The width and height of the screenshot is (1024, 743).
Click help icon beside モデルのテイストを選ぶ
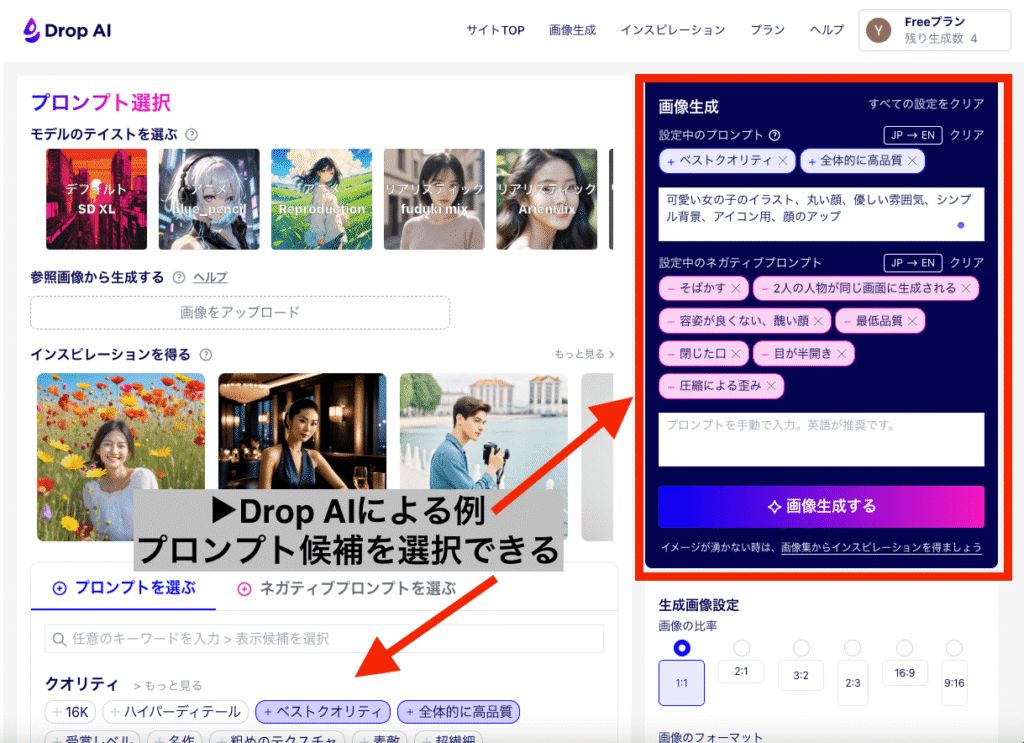(x=191, y=134)
